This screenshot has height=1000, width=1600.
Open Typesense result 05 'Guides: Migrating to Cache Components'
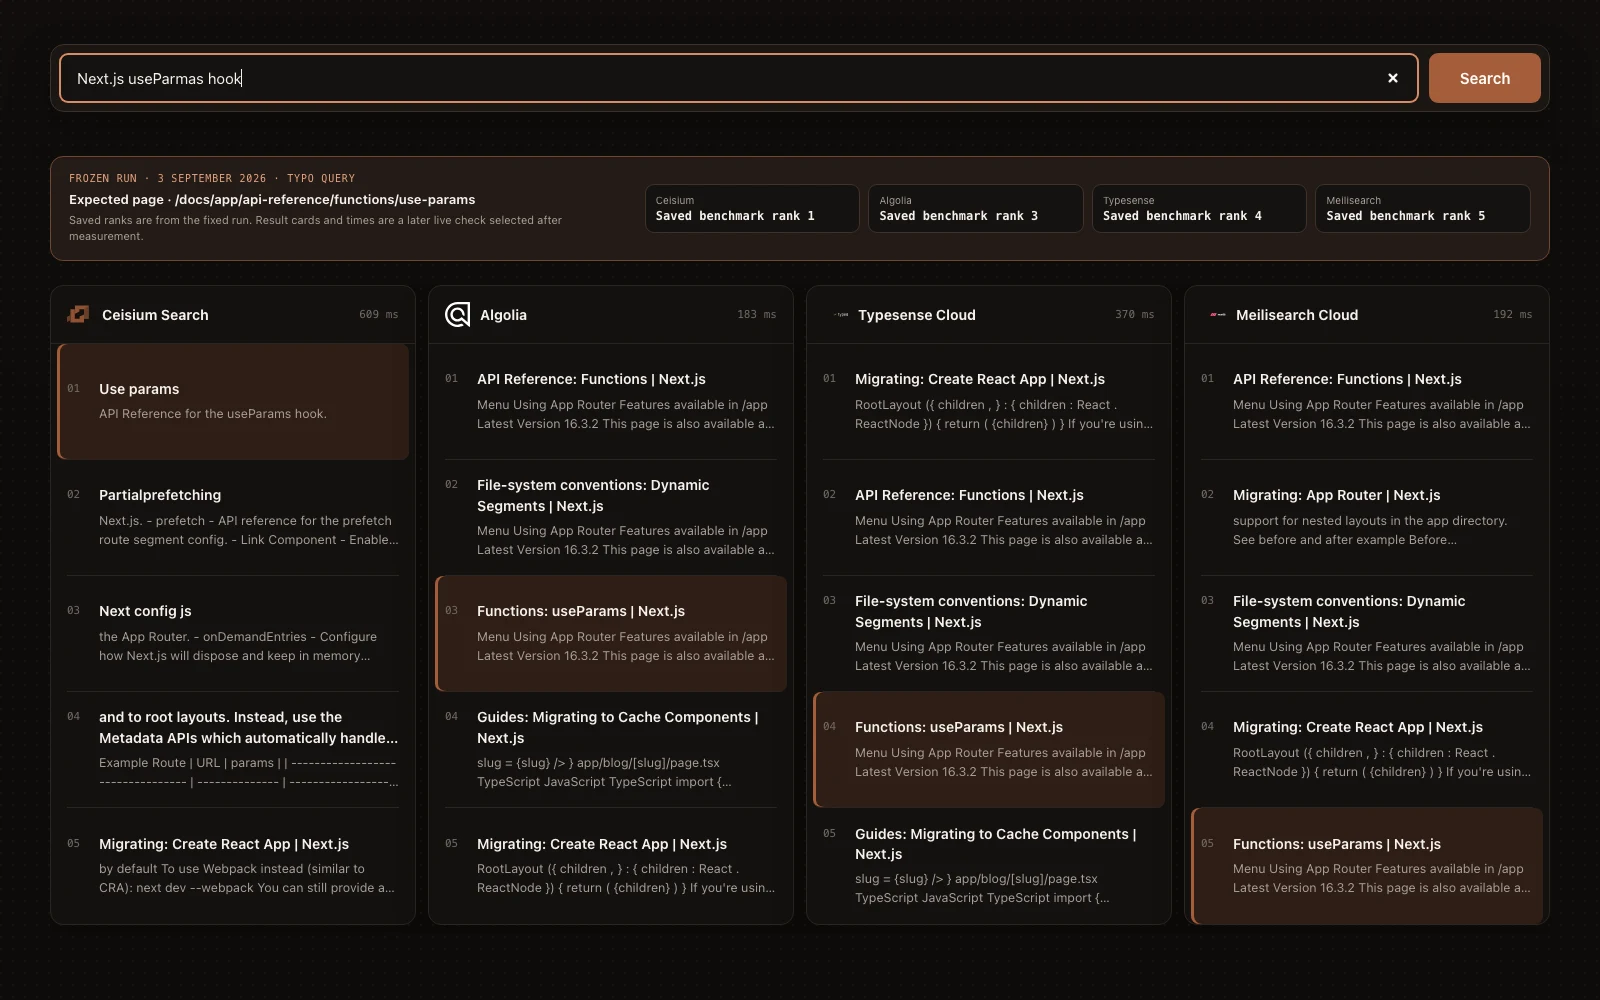989,865
